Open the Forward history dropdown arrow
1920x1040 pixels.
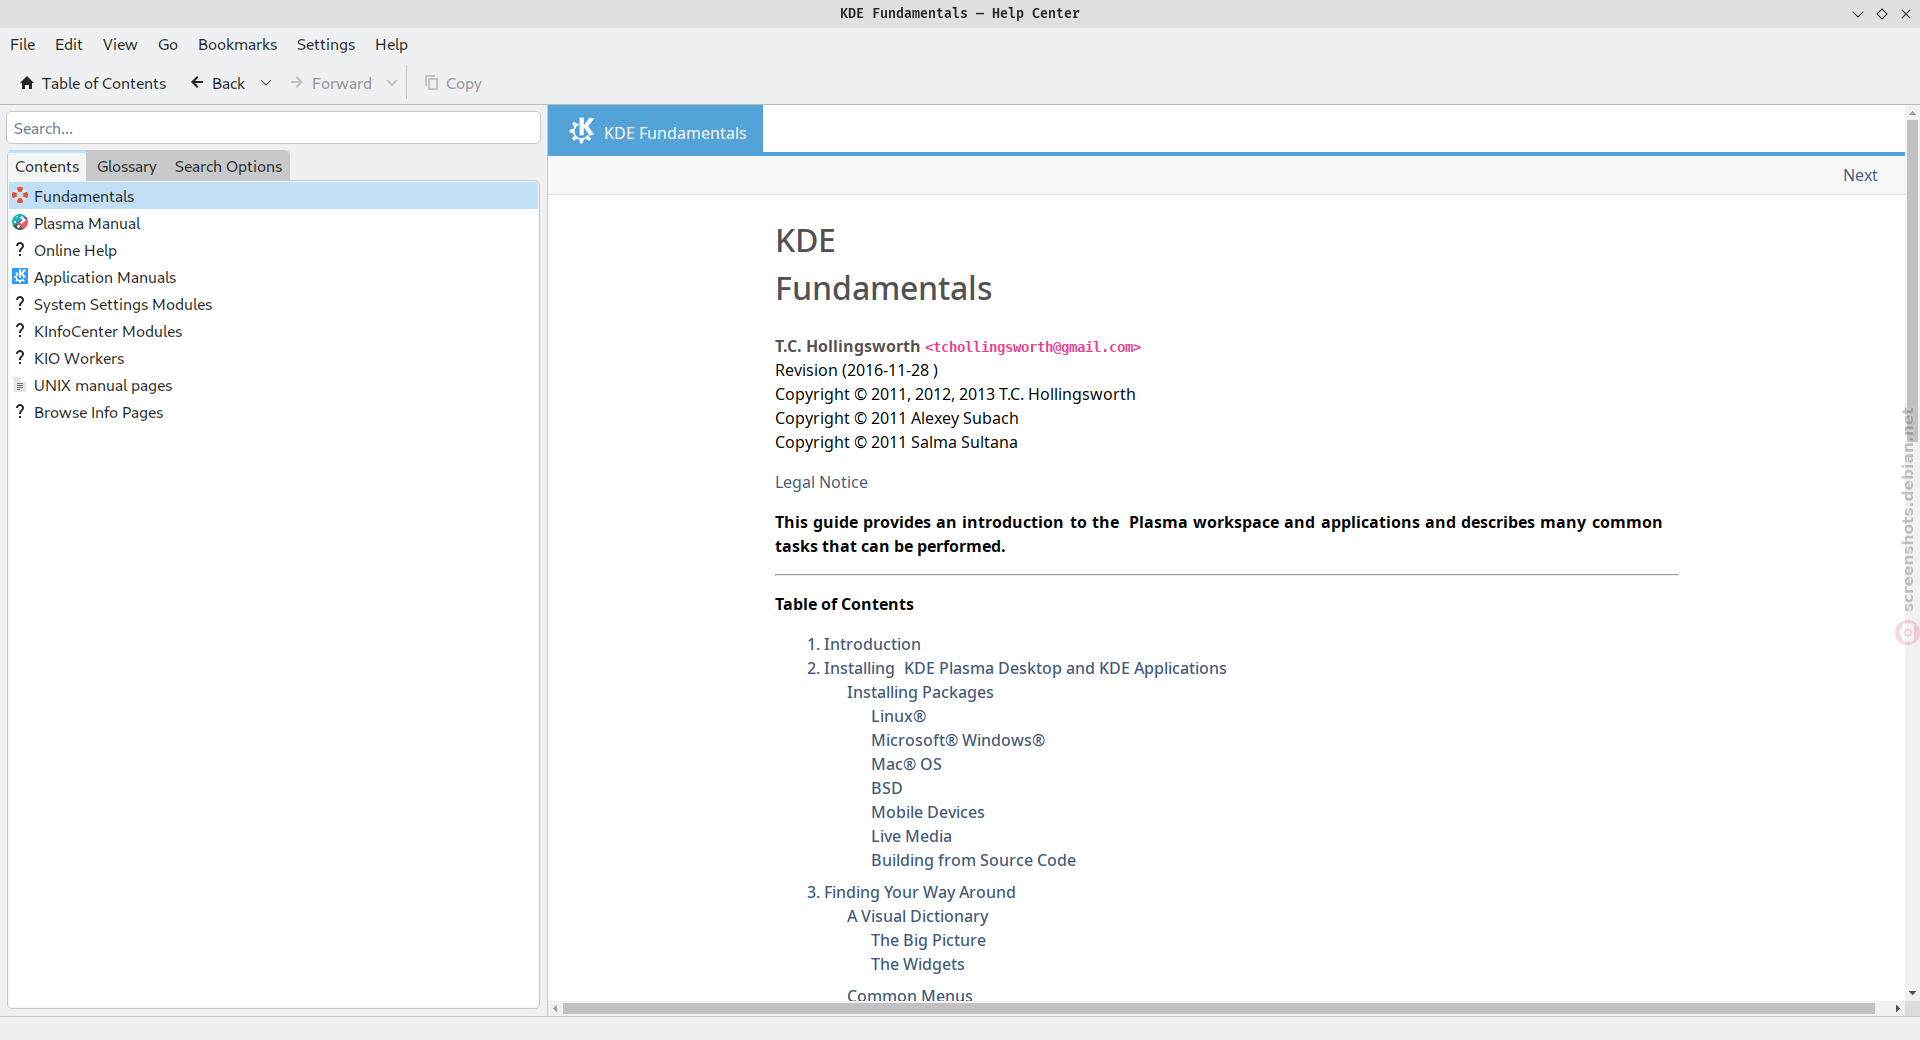click(392, 83)
